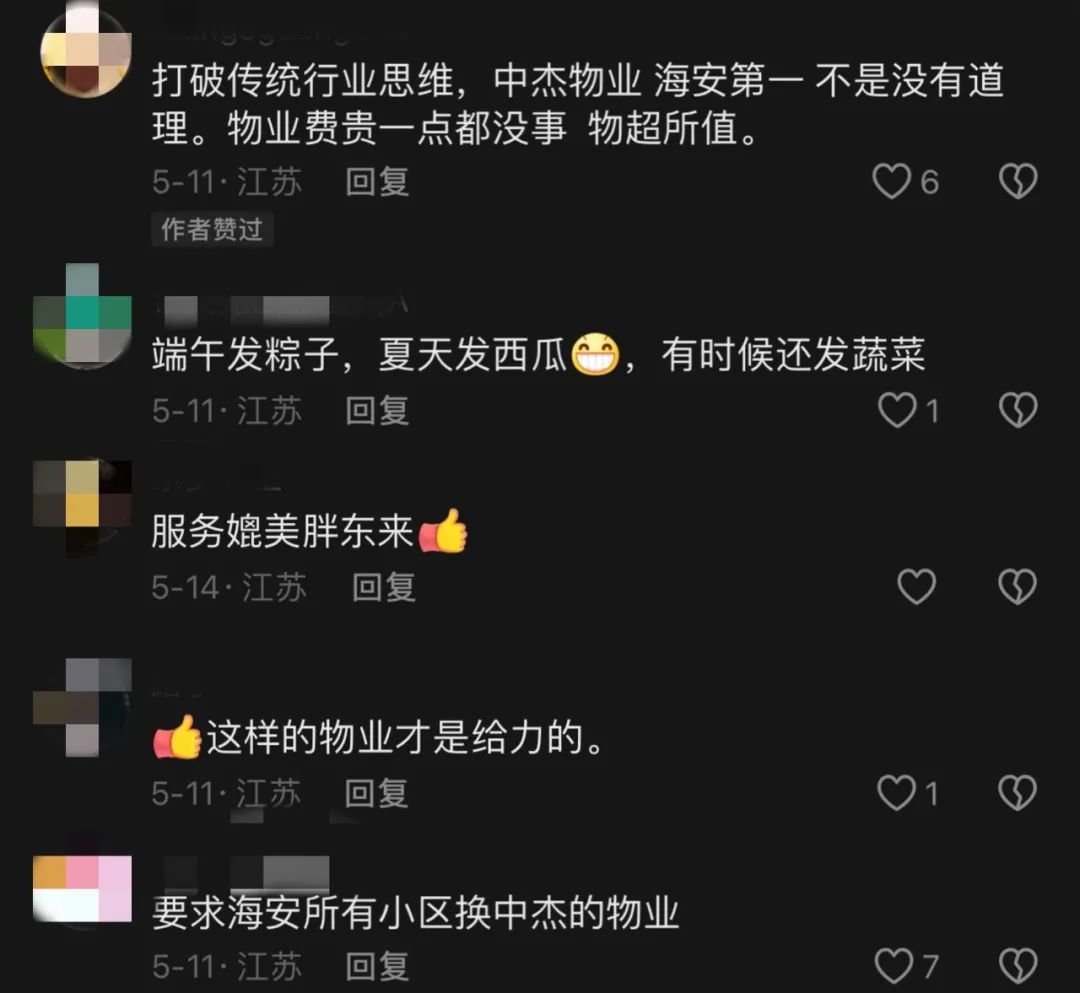This screenshot has width=1080, height=993.
Task: Open avatar of the 服务媲美胖东来 commenter
Action: click(x=83, y=508)
